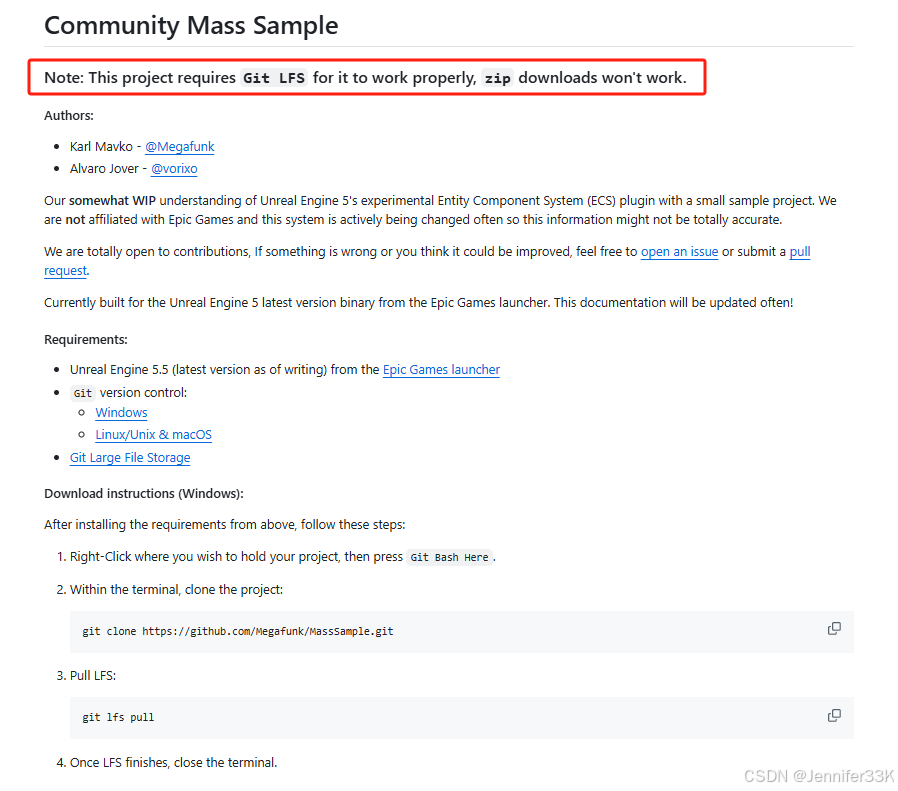Copy the git lfs pull command snippet
Screen dimensions: 898x791
point(834,715)
